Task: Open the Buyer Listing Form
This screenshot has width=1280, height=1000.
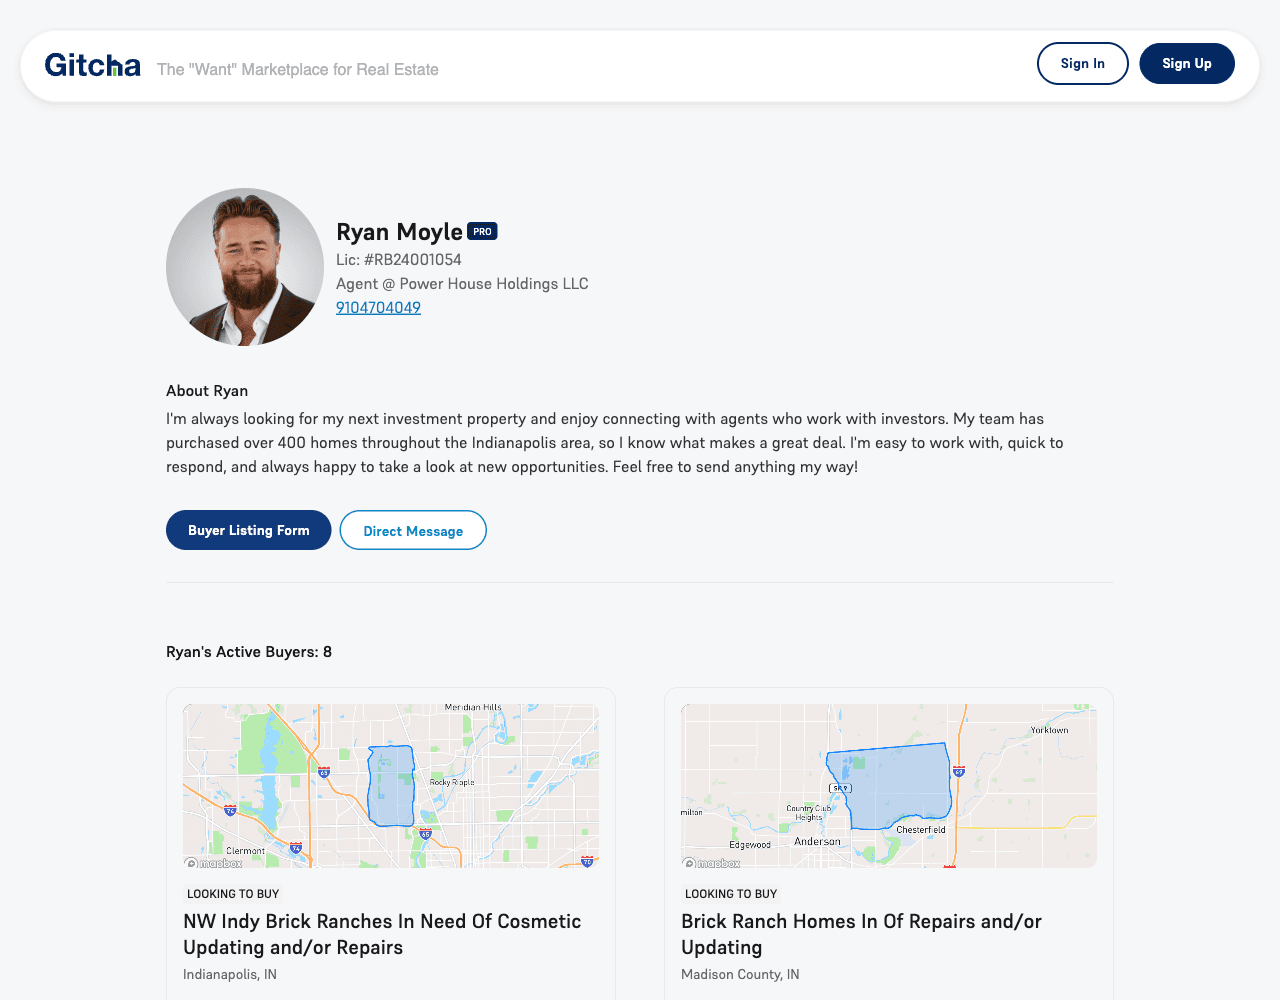Action: [x=249, y=530]
